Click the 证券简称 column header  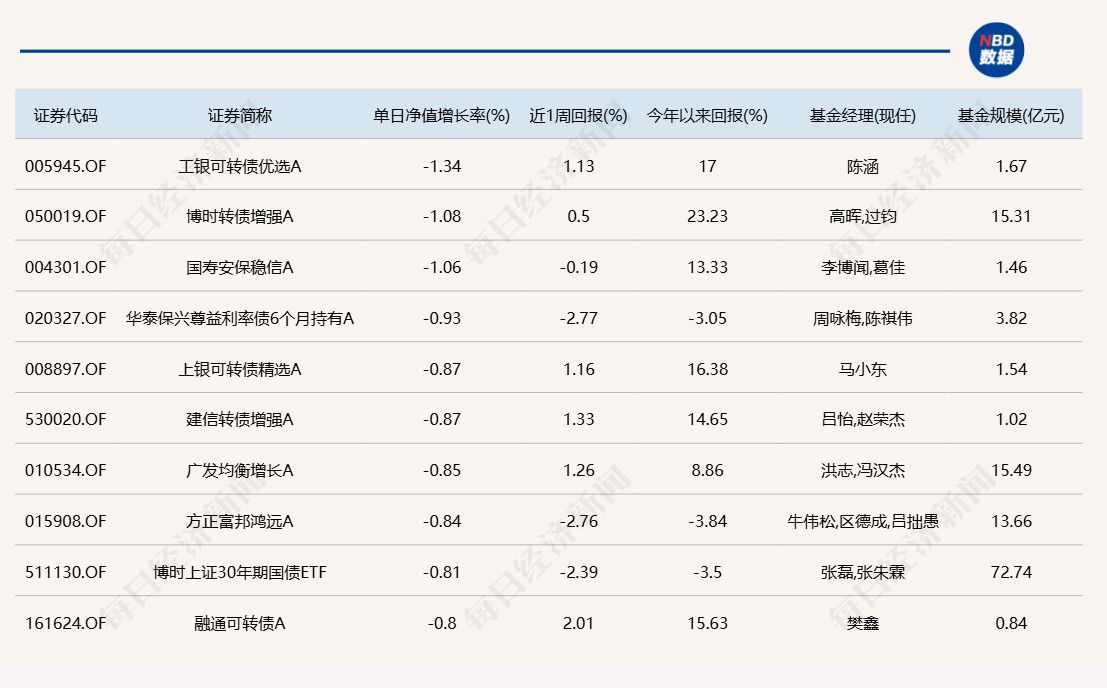240,115
